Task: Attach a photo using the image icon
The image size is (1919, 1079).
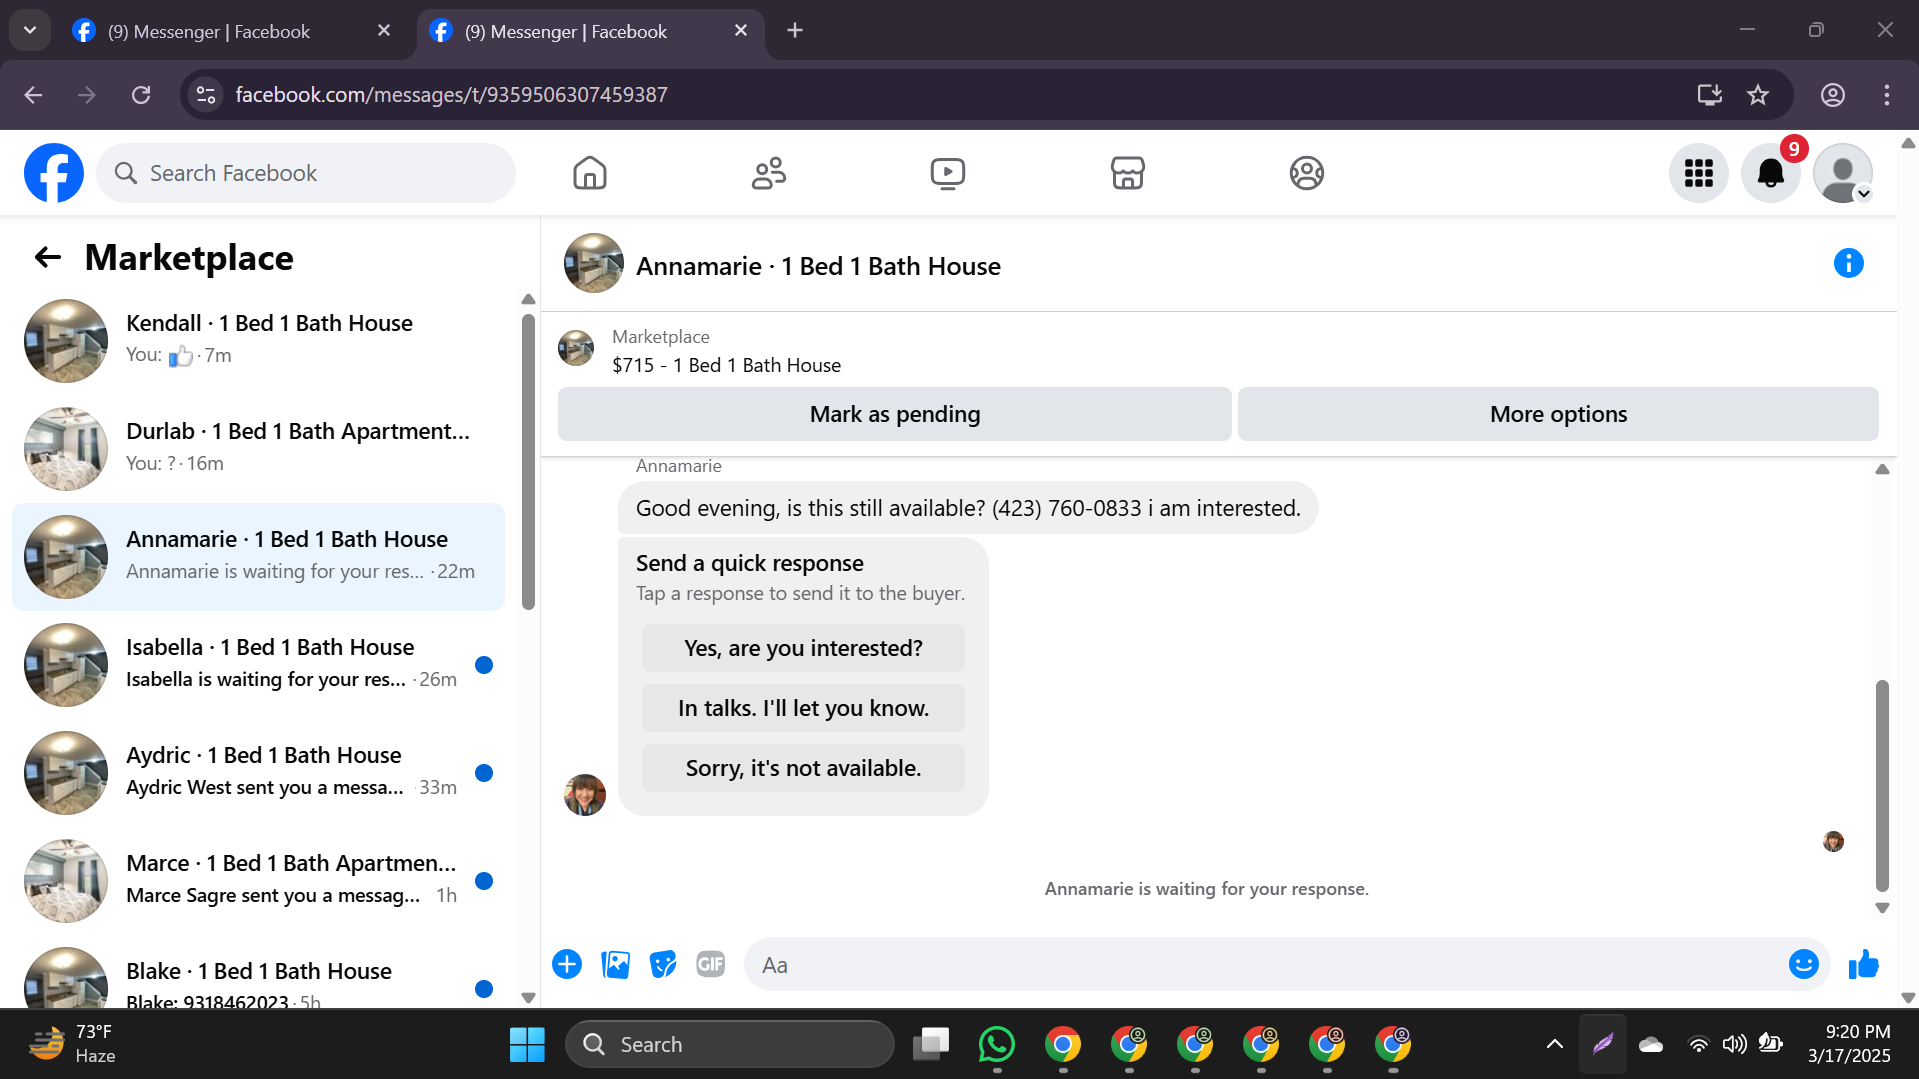Action: click(x=615, y=964)
